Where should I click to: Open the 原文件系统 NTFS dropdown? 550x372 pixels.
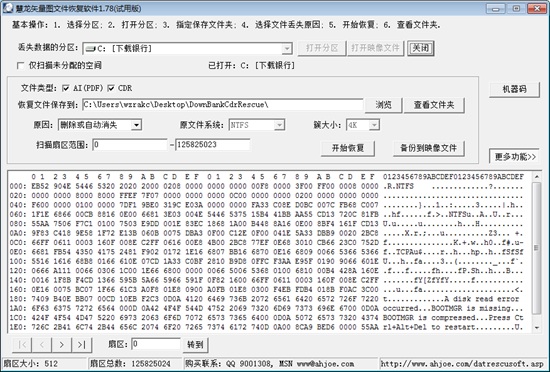coord(279,125)
